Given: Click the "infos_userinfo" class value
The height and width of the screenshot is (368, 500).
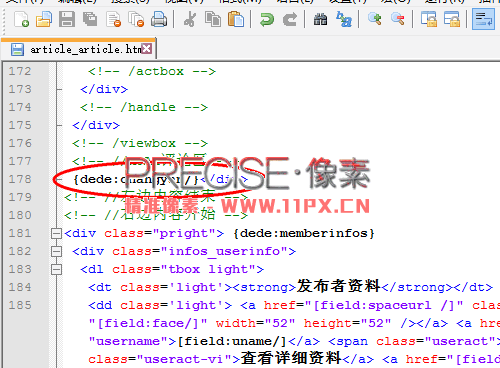Looking at the screenshot, I should pyautogui.click(x=224, y=251).
